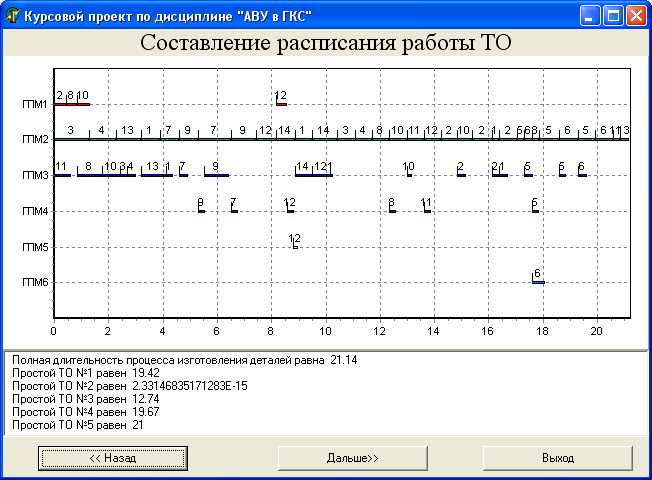Viewport: 652px width, 480px height.
Task: Select the red bar labeled 12 in ГПМ1
Action: click(281, 103)
